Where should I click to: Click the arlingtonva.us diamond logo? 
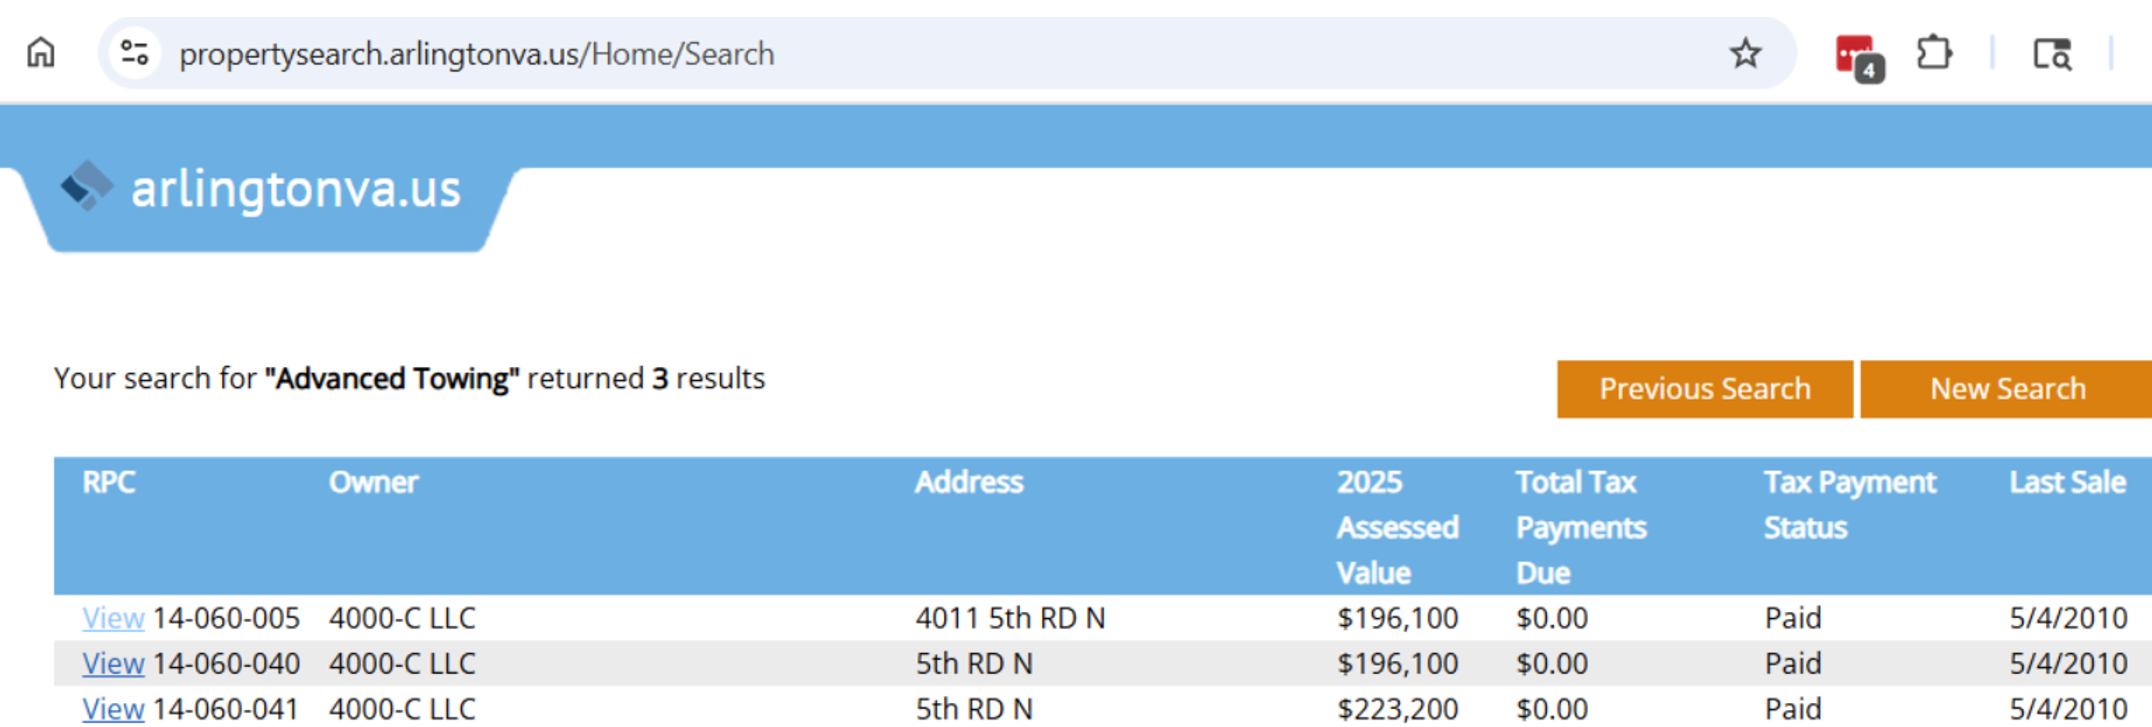[87, 187]
